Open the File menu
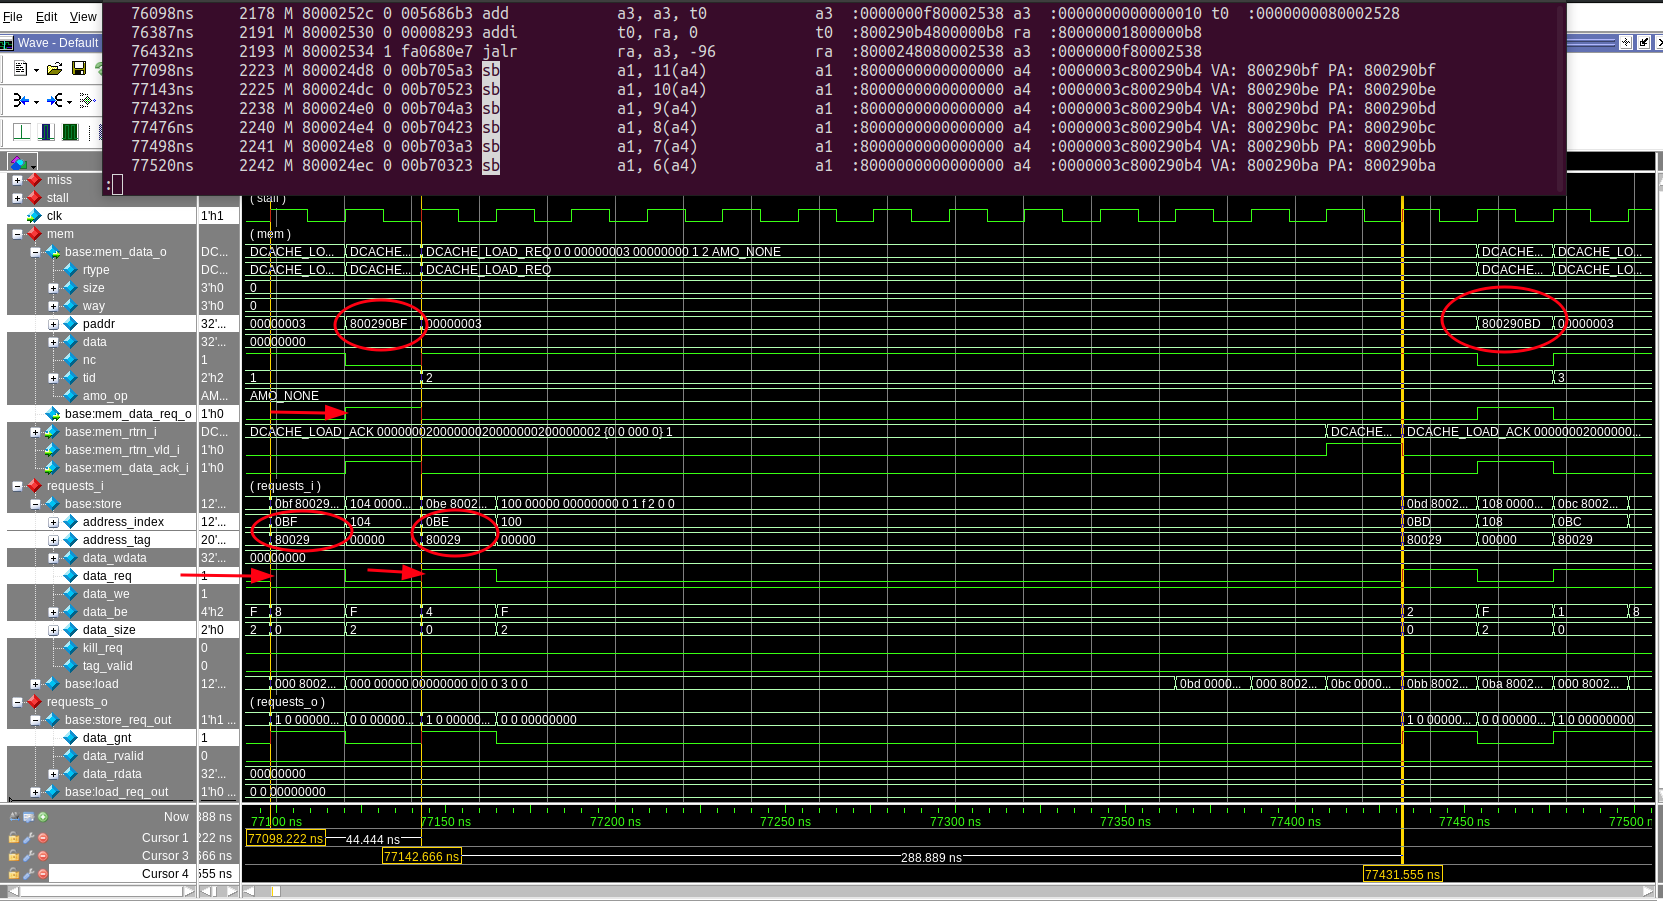 (13, 17)
